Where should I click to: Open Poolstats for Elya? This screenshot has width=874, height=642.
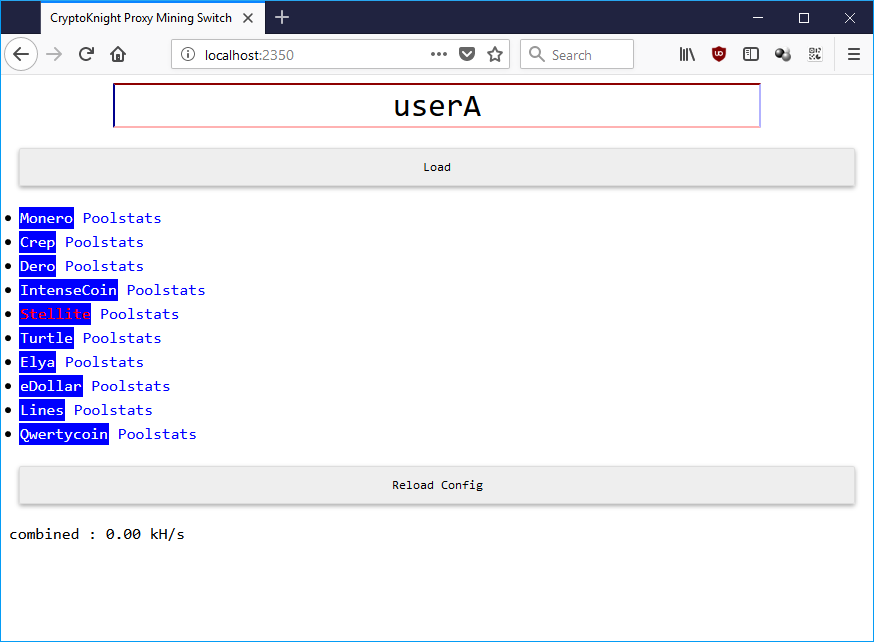(x=104, y=362)
